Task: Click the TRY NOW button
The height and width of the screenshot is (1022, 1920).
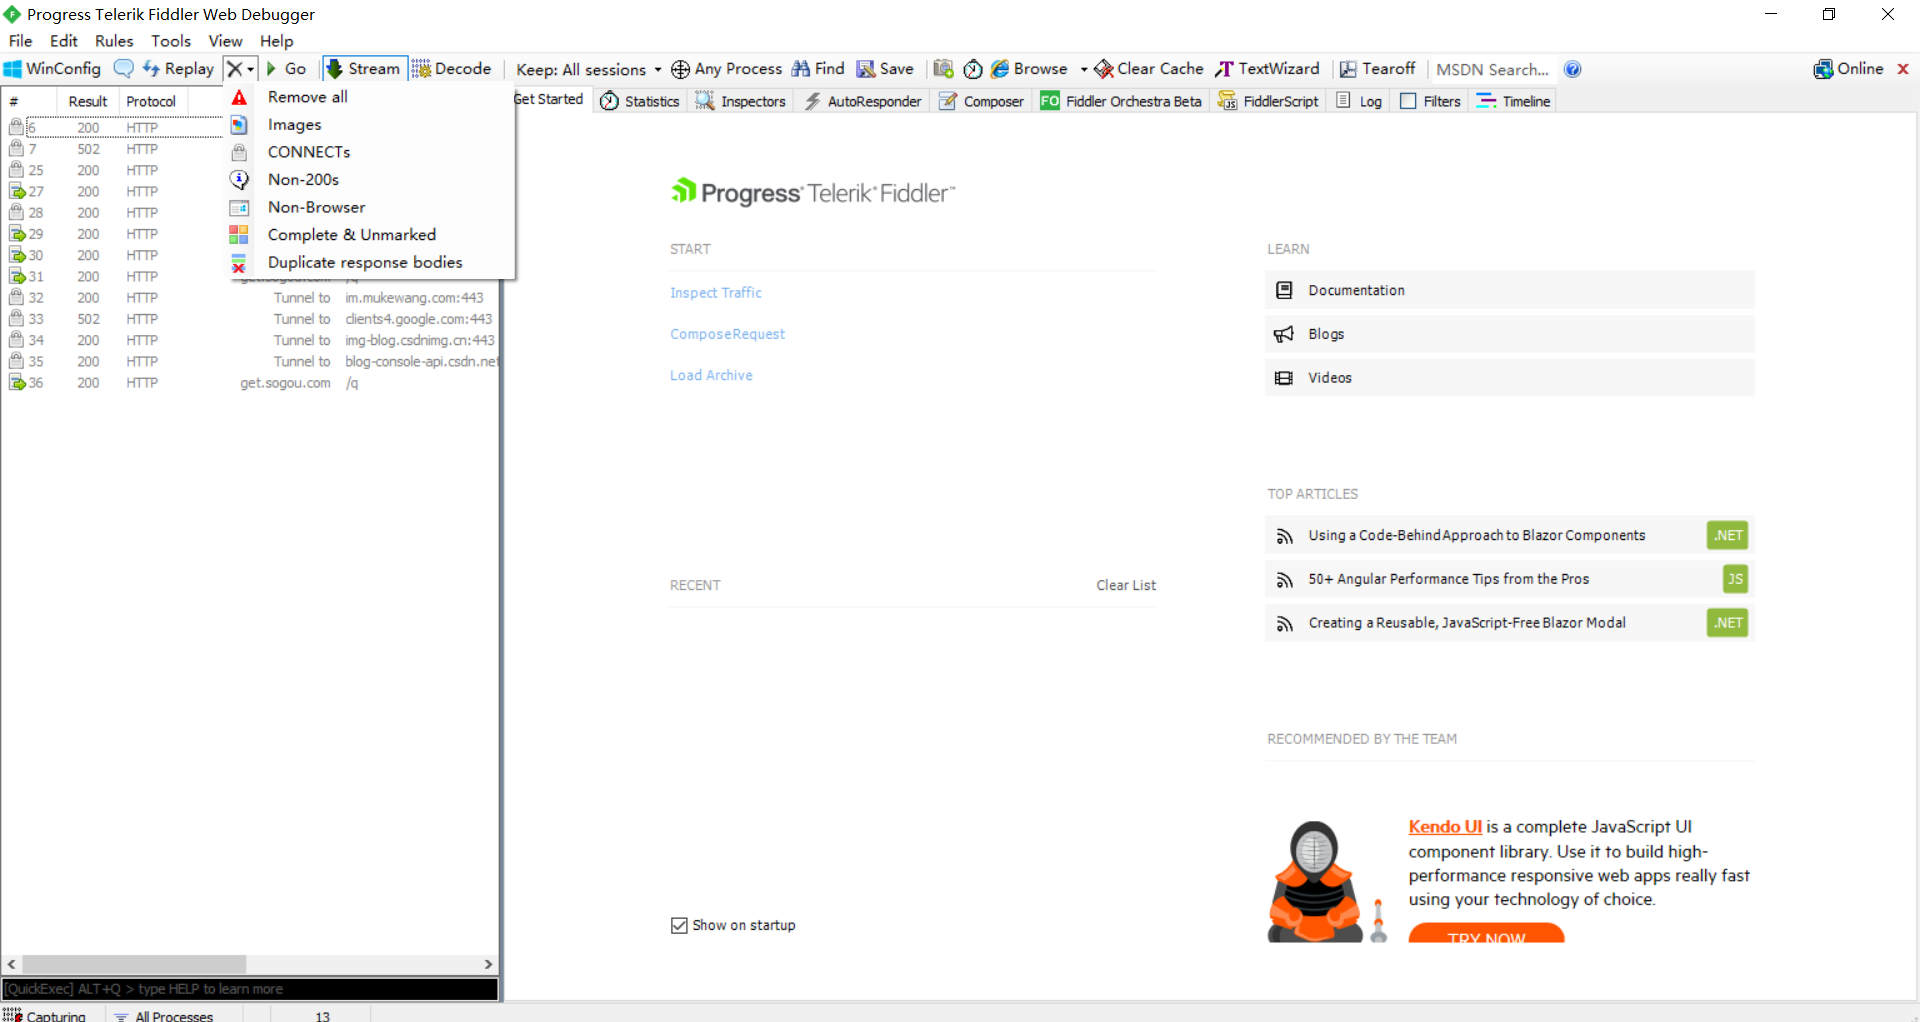Action: (1486, 935)
